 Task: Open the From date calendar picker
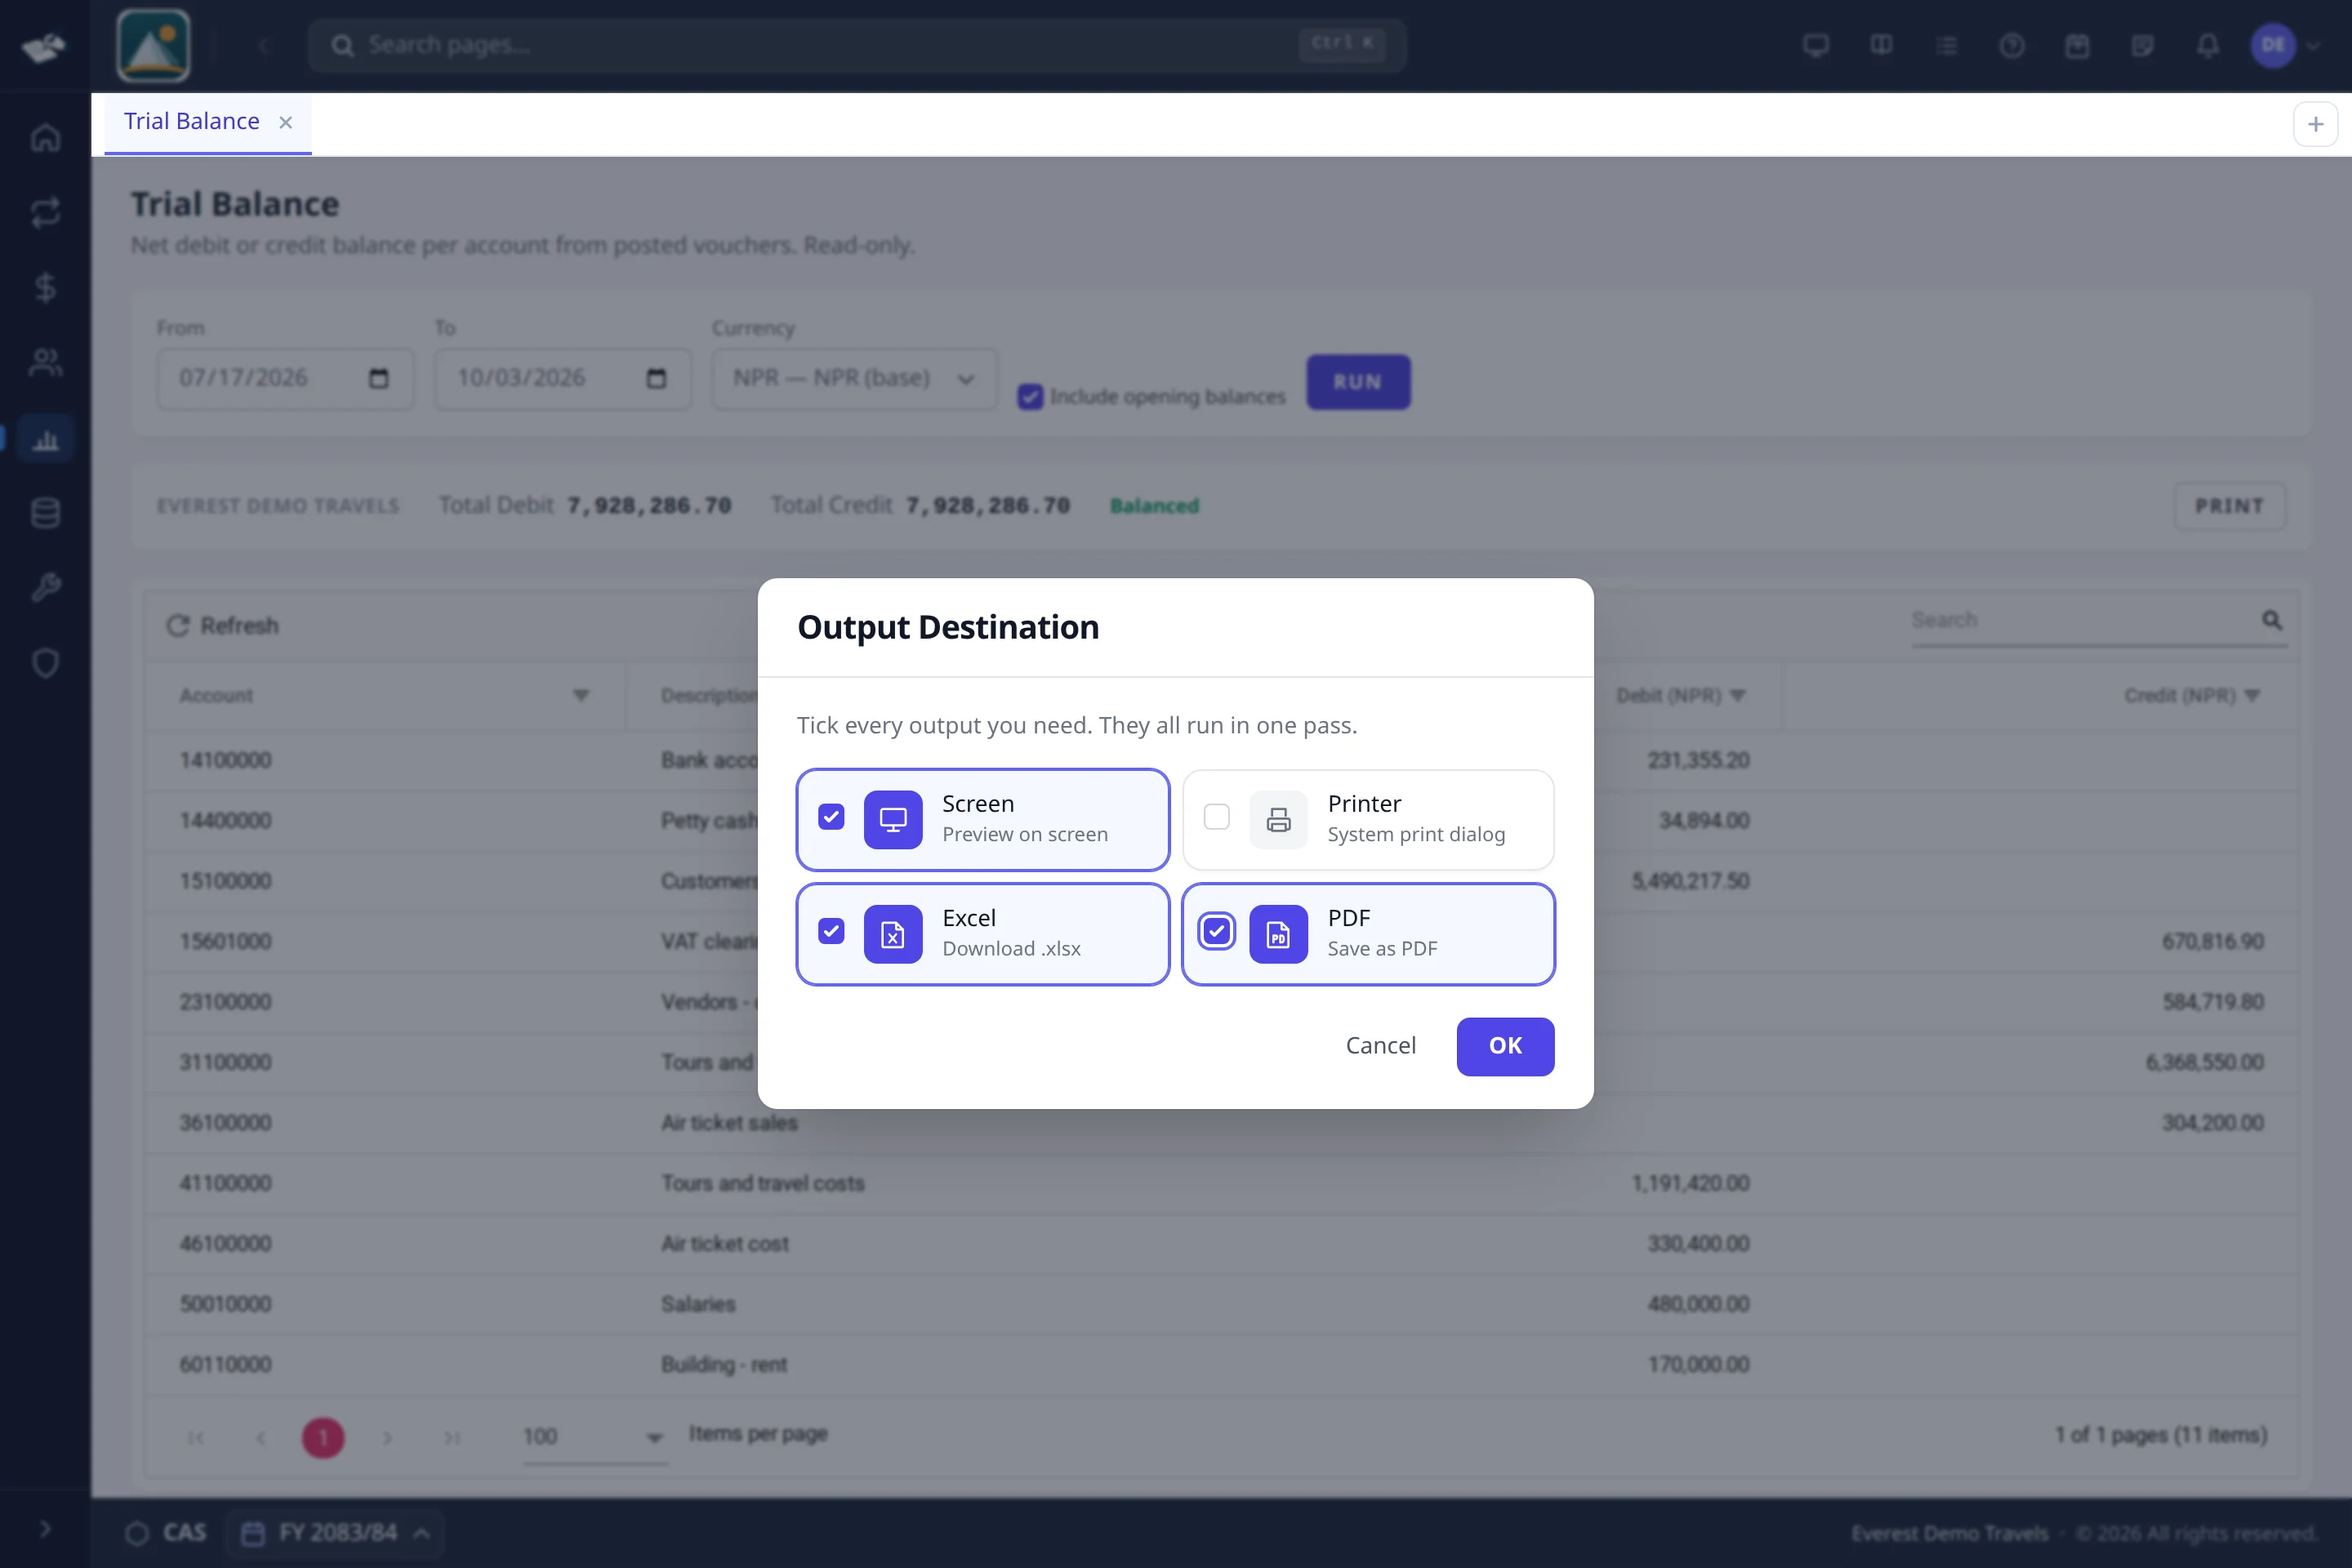click(x=378, y=378)
